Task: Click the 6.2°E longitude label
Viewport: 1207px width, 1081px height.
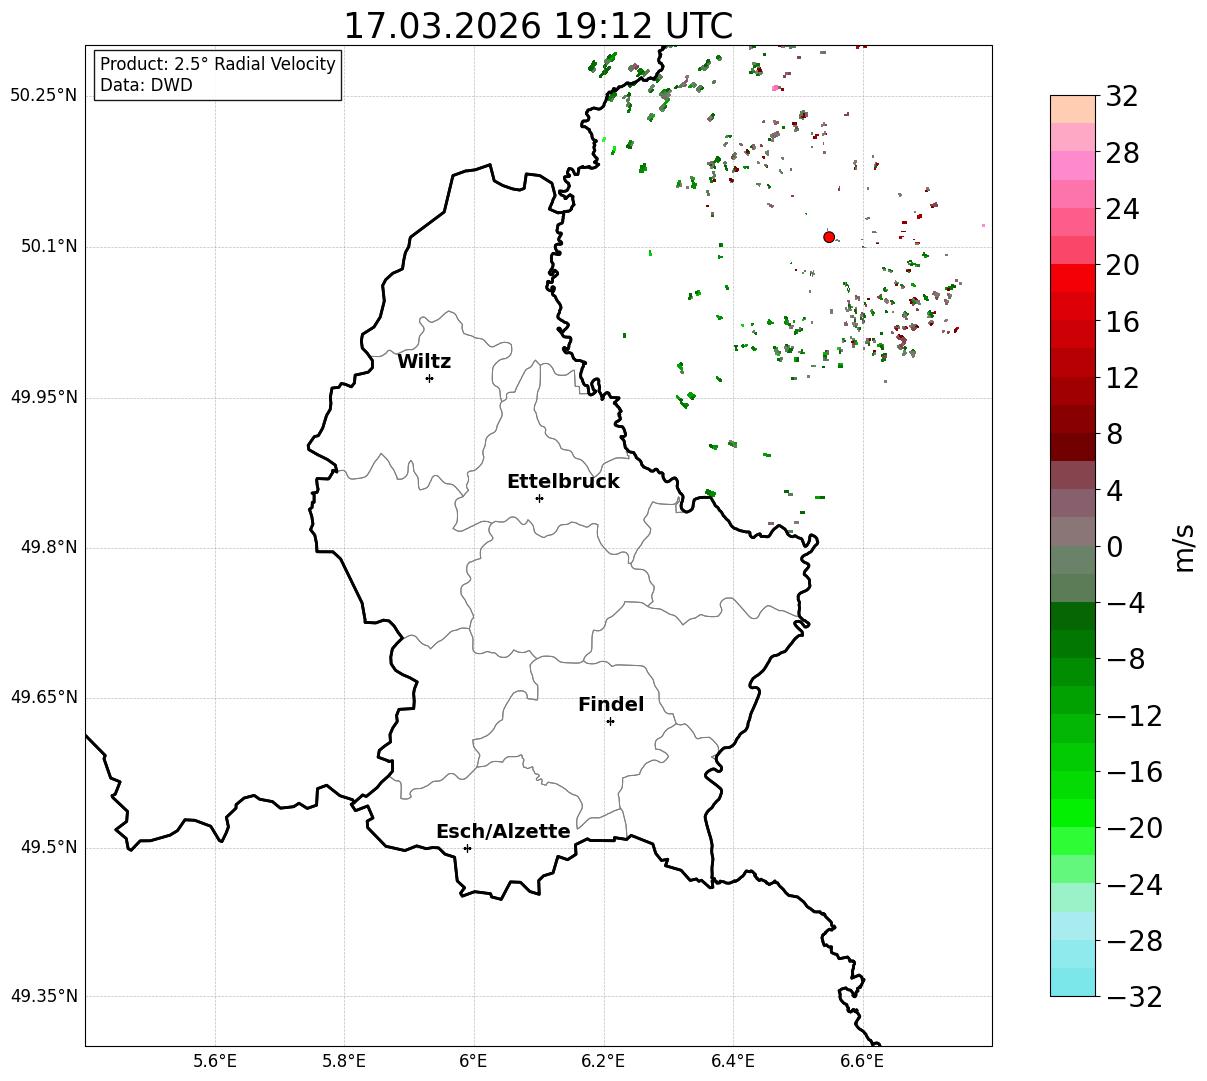Action: coord(603,1061)
